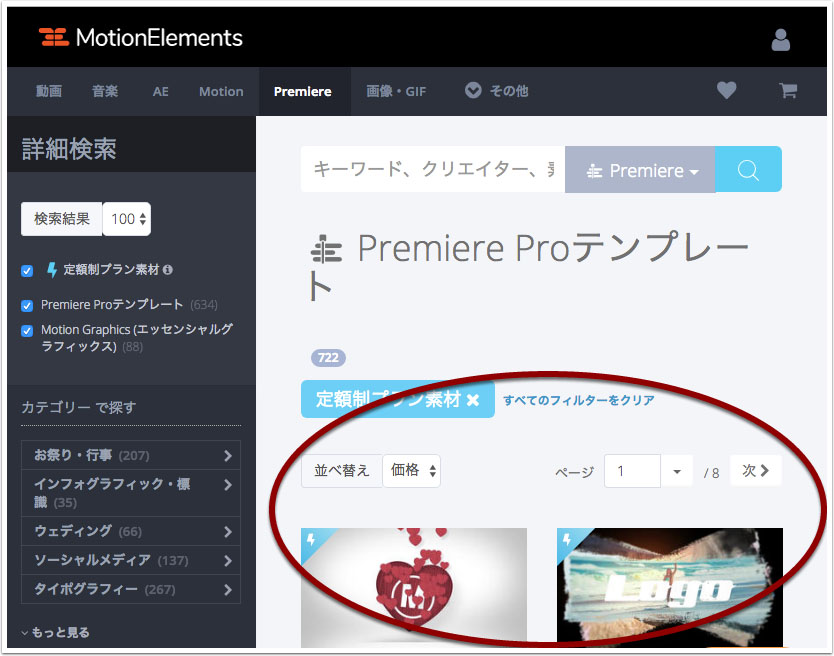Switch to the AE tab
The height and width of the screenshot is (656, 834).
click(161, 92)
